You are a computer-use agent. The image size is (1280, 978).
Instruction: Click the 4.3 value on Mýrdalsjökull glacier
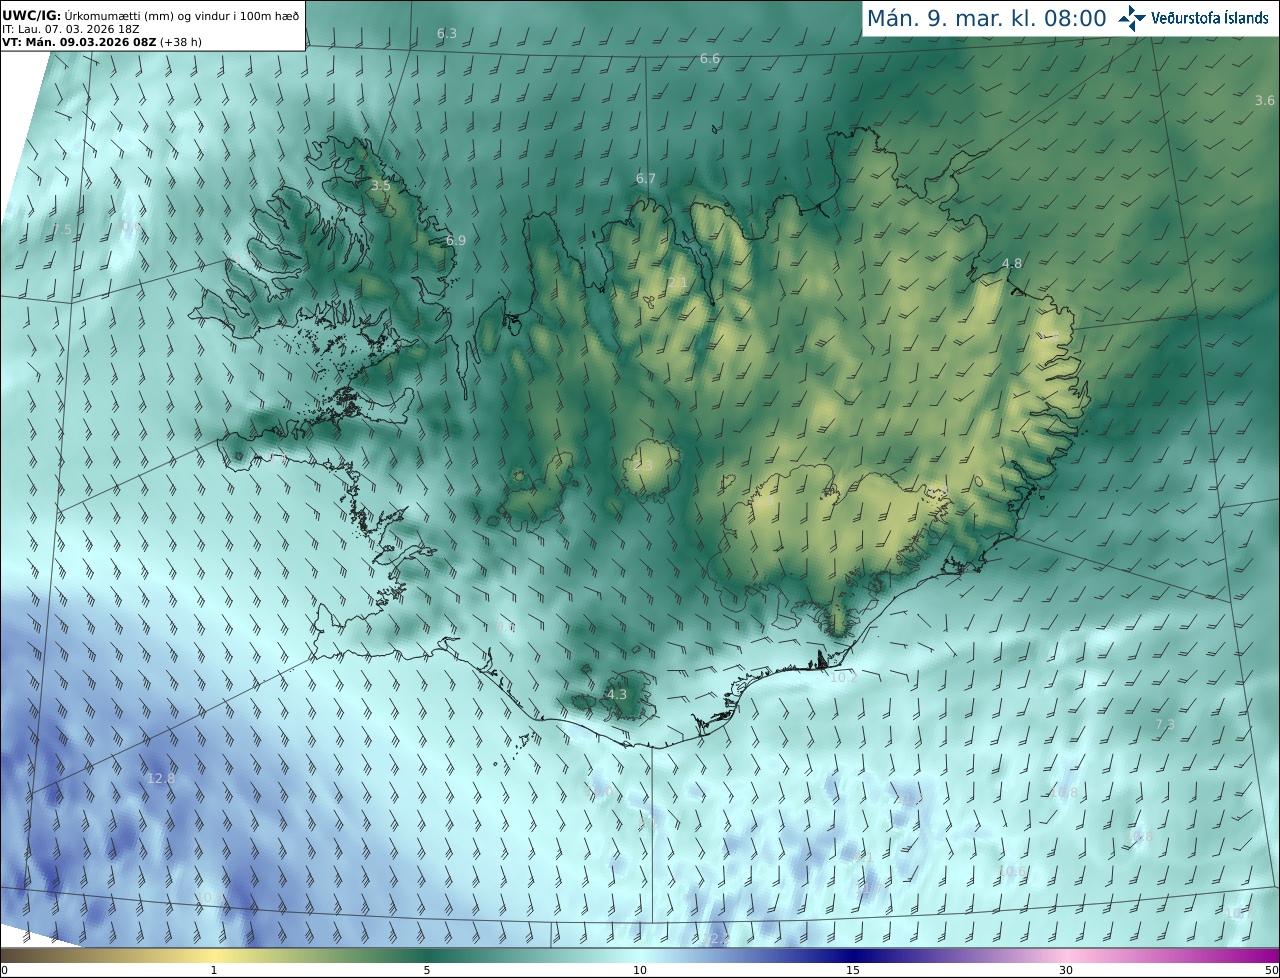click(x=617, y=694)
